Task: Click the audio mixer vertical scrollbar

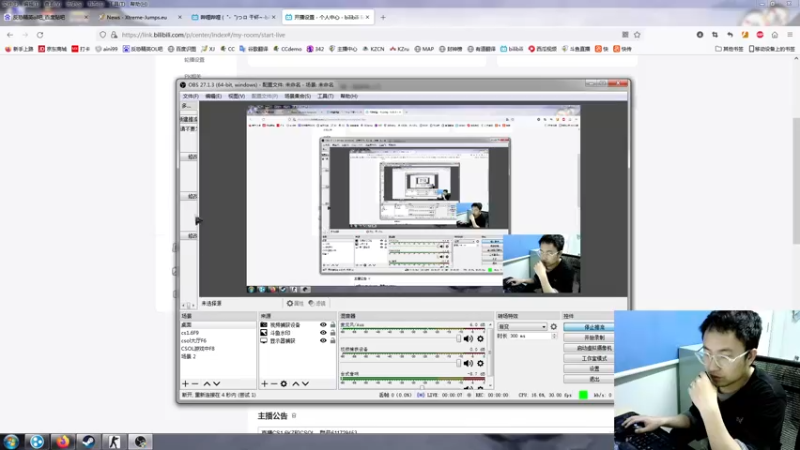Action: (490, 353)
